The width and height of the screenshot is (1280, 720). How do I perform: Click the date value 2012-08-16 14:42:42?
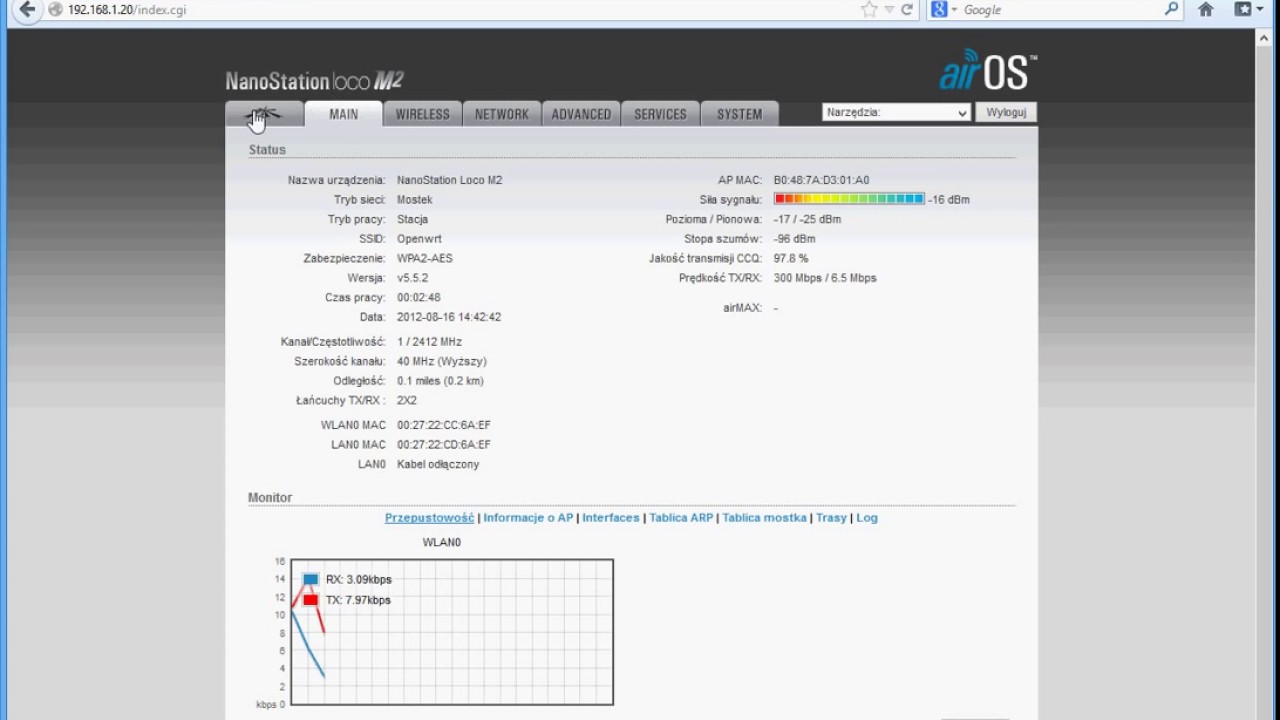coord(449,317)
